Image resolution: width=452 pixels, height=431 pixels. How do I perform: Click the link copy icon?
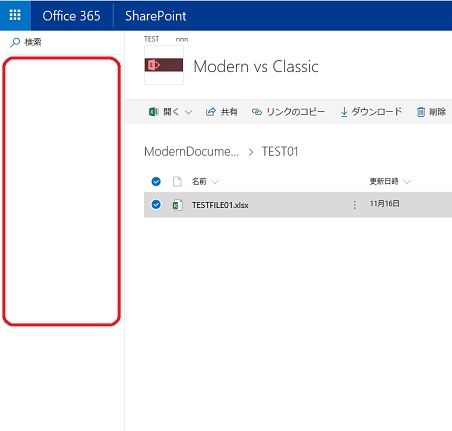tap(257, 112)
